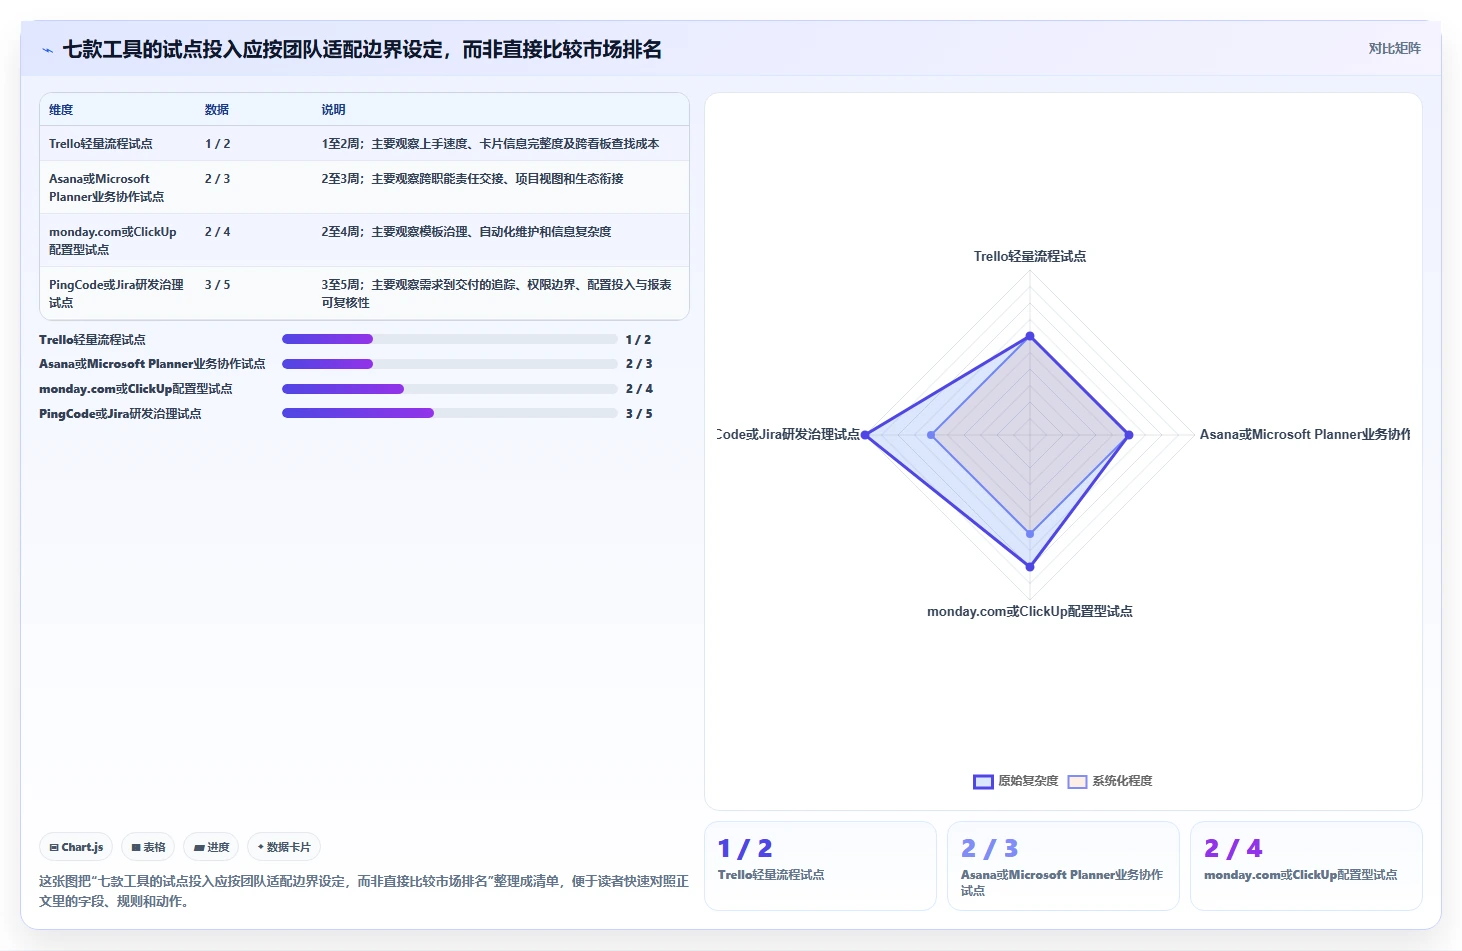Click the small icon before the page title
This screenshot has height=951, width=1462.
(x=47, y=50)
